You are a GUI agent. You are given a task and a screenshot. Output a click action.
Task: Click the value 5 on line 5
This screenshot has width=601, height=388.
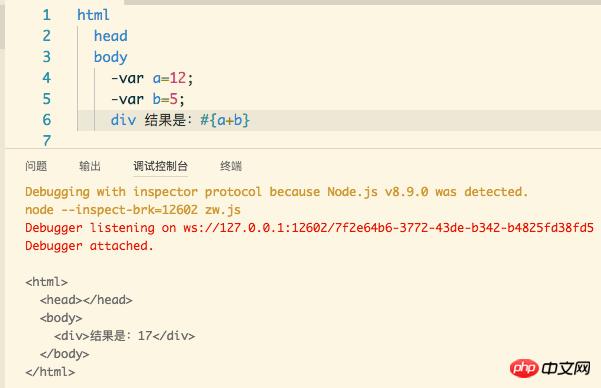click(174, 99)
